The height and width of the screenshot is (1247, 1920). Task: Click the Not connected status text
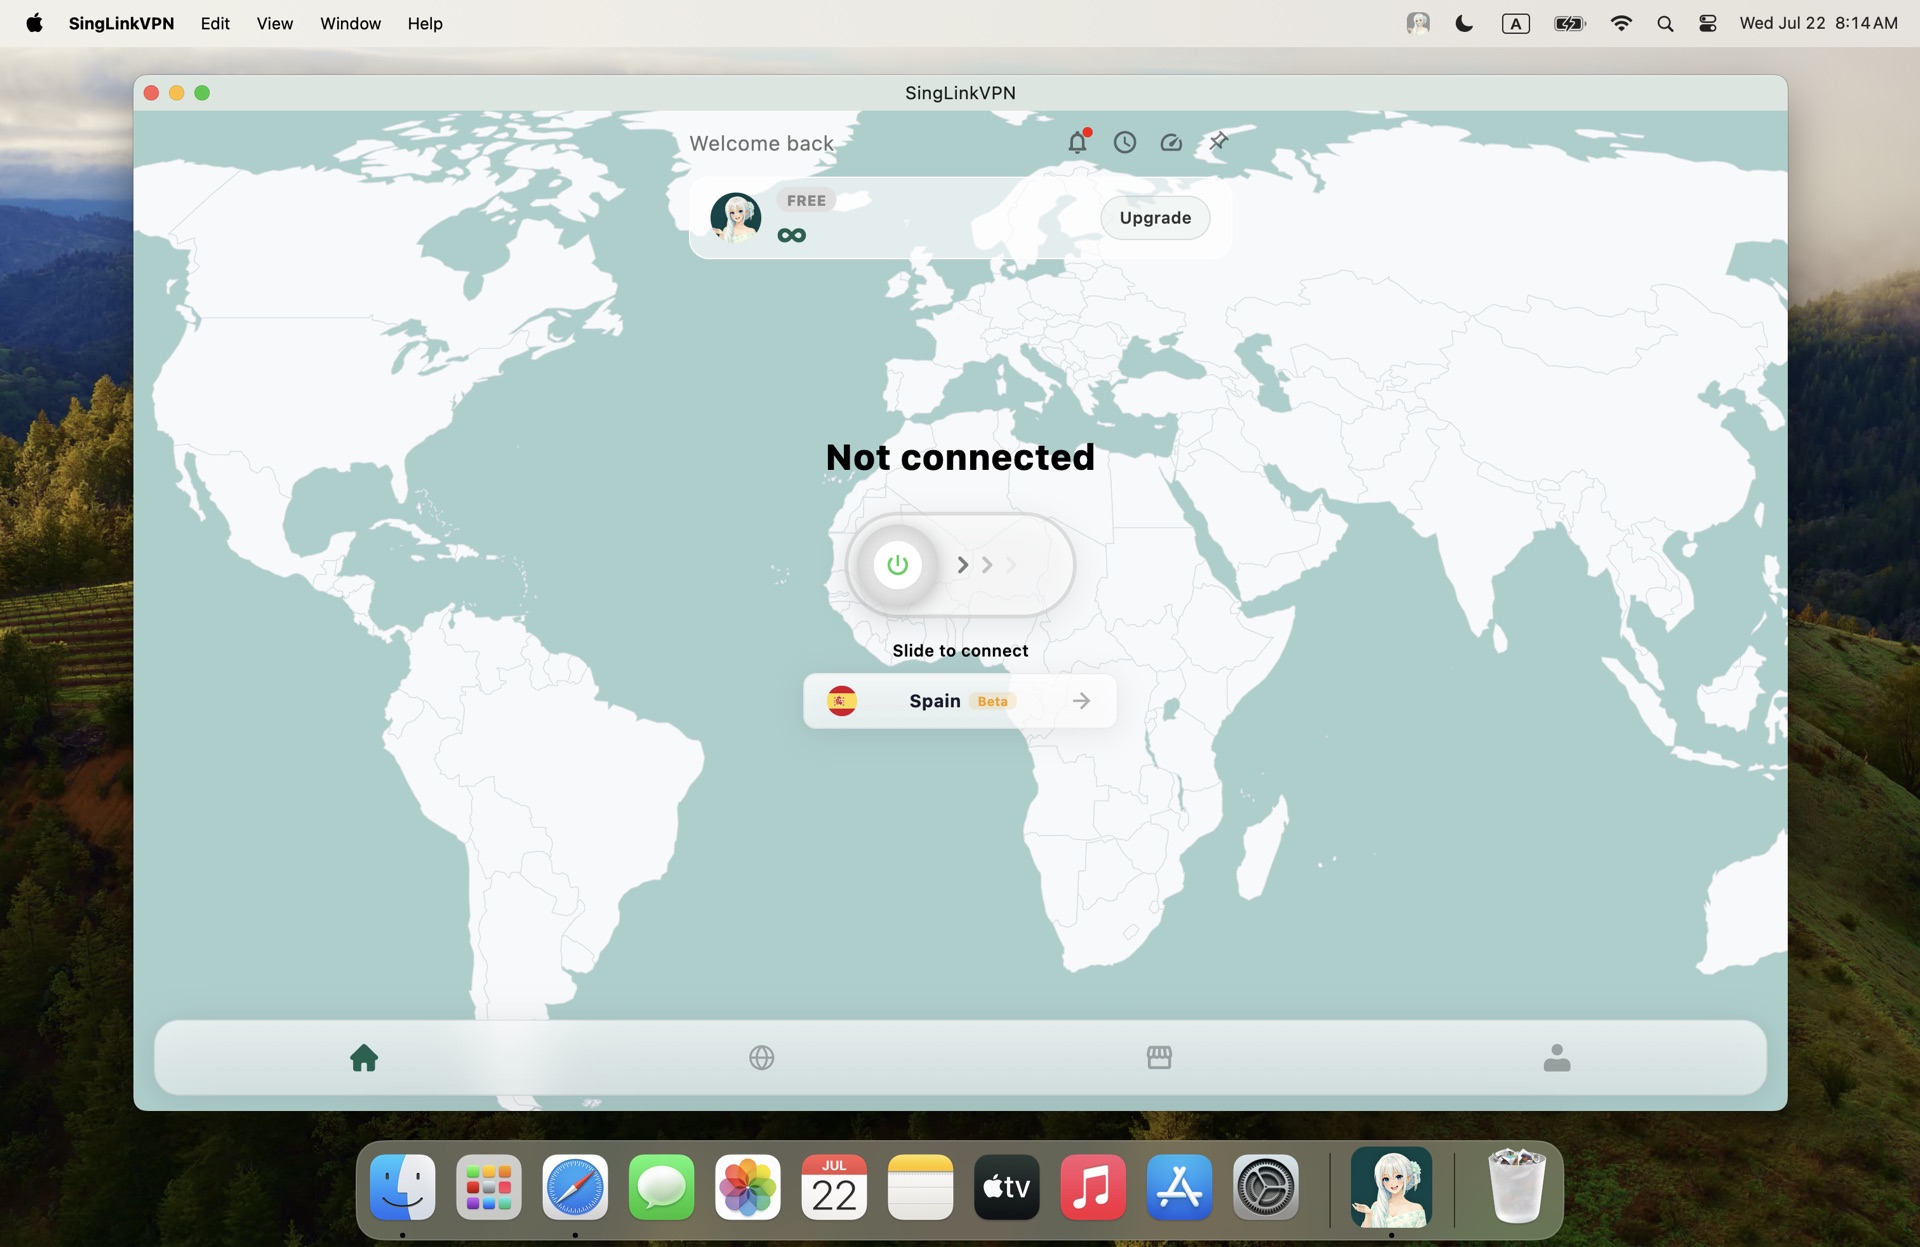pos(960,457)
